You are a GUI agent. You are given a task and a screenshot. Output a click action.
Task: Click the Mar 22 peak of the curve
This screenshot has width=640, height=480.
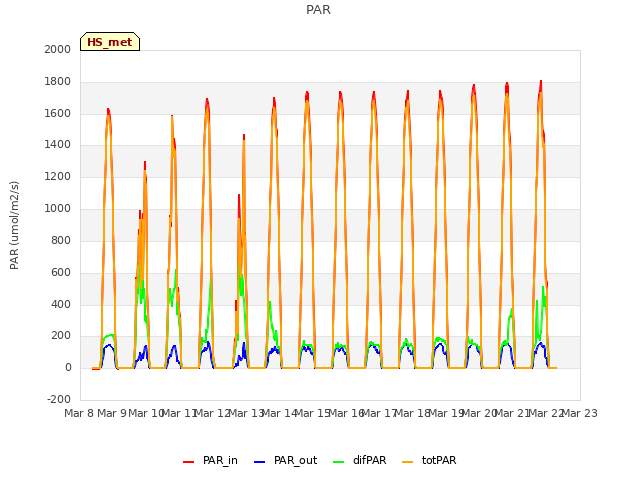coord(541,81)
